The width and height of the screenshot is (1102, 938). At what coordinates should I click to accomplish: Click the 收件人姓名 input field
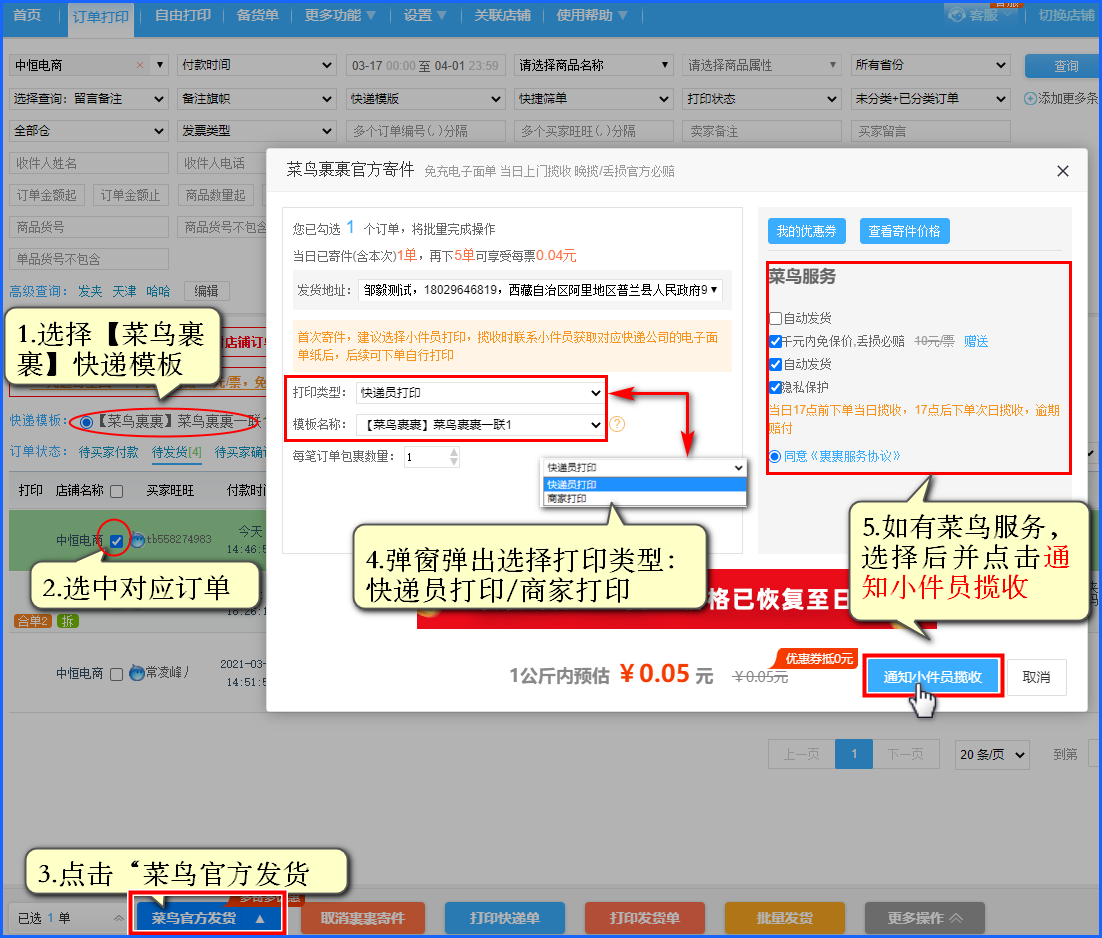point(89,163)
